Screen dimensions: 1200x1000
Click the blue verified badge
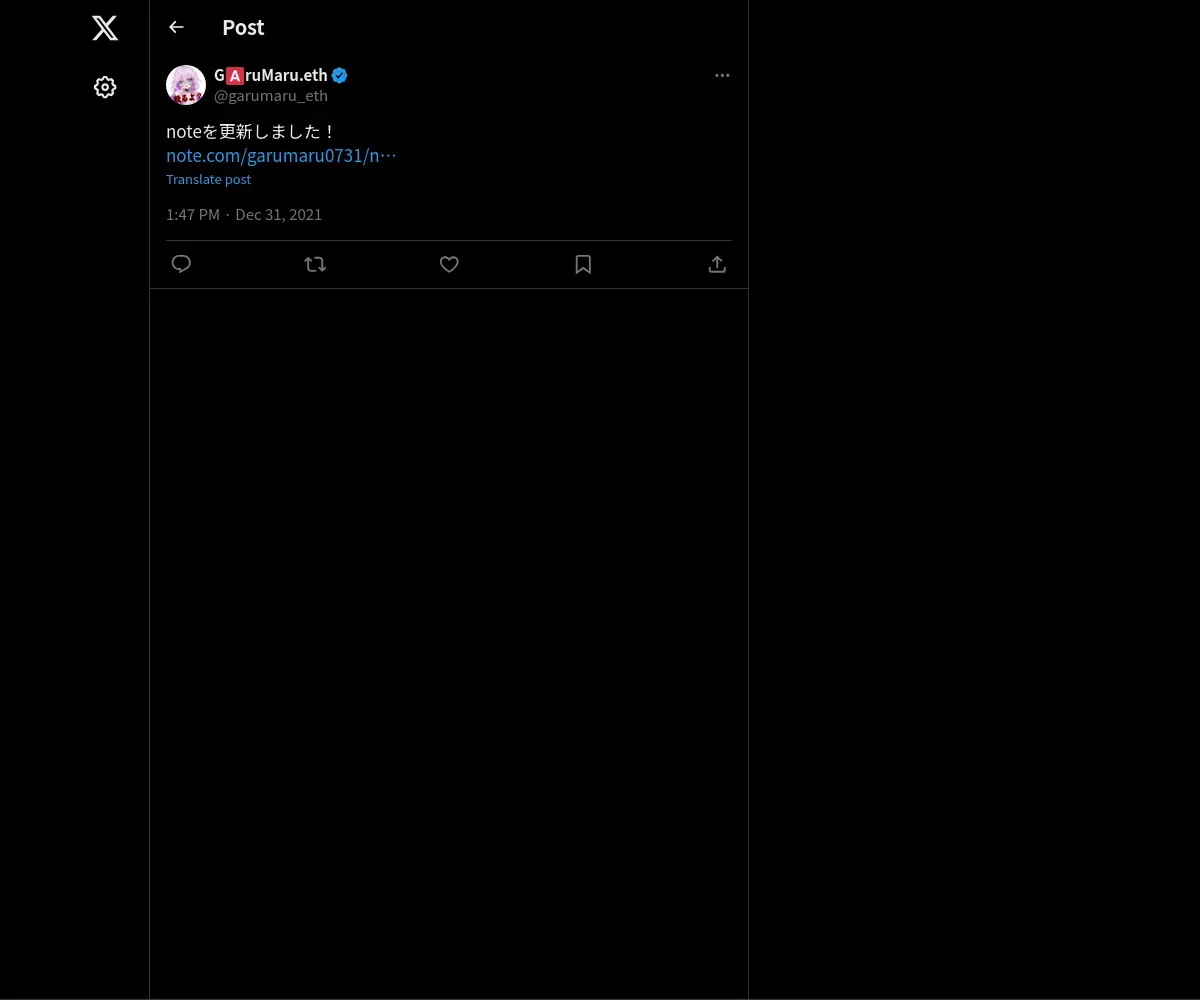pyautogui.click(x=340, y=75)
